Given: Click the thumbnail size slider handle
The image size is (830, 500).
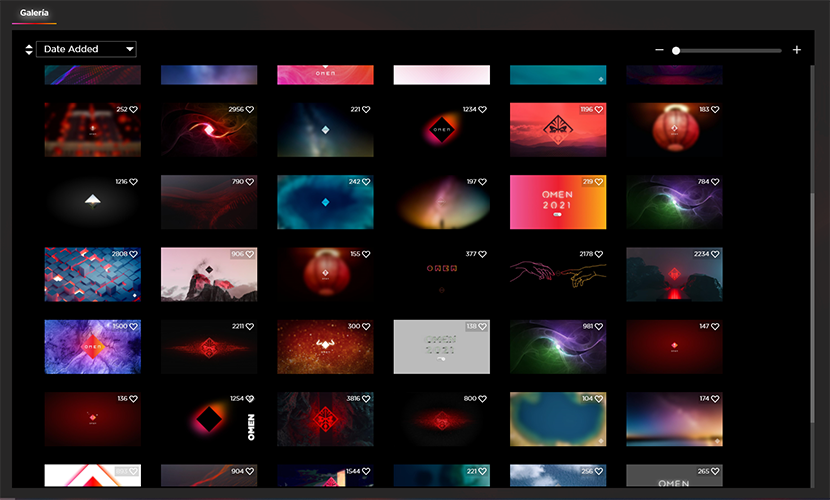Looking at the screenshot, I should point(676,50).
